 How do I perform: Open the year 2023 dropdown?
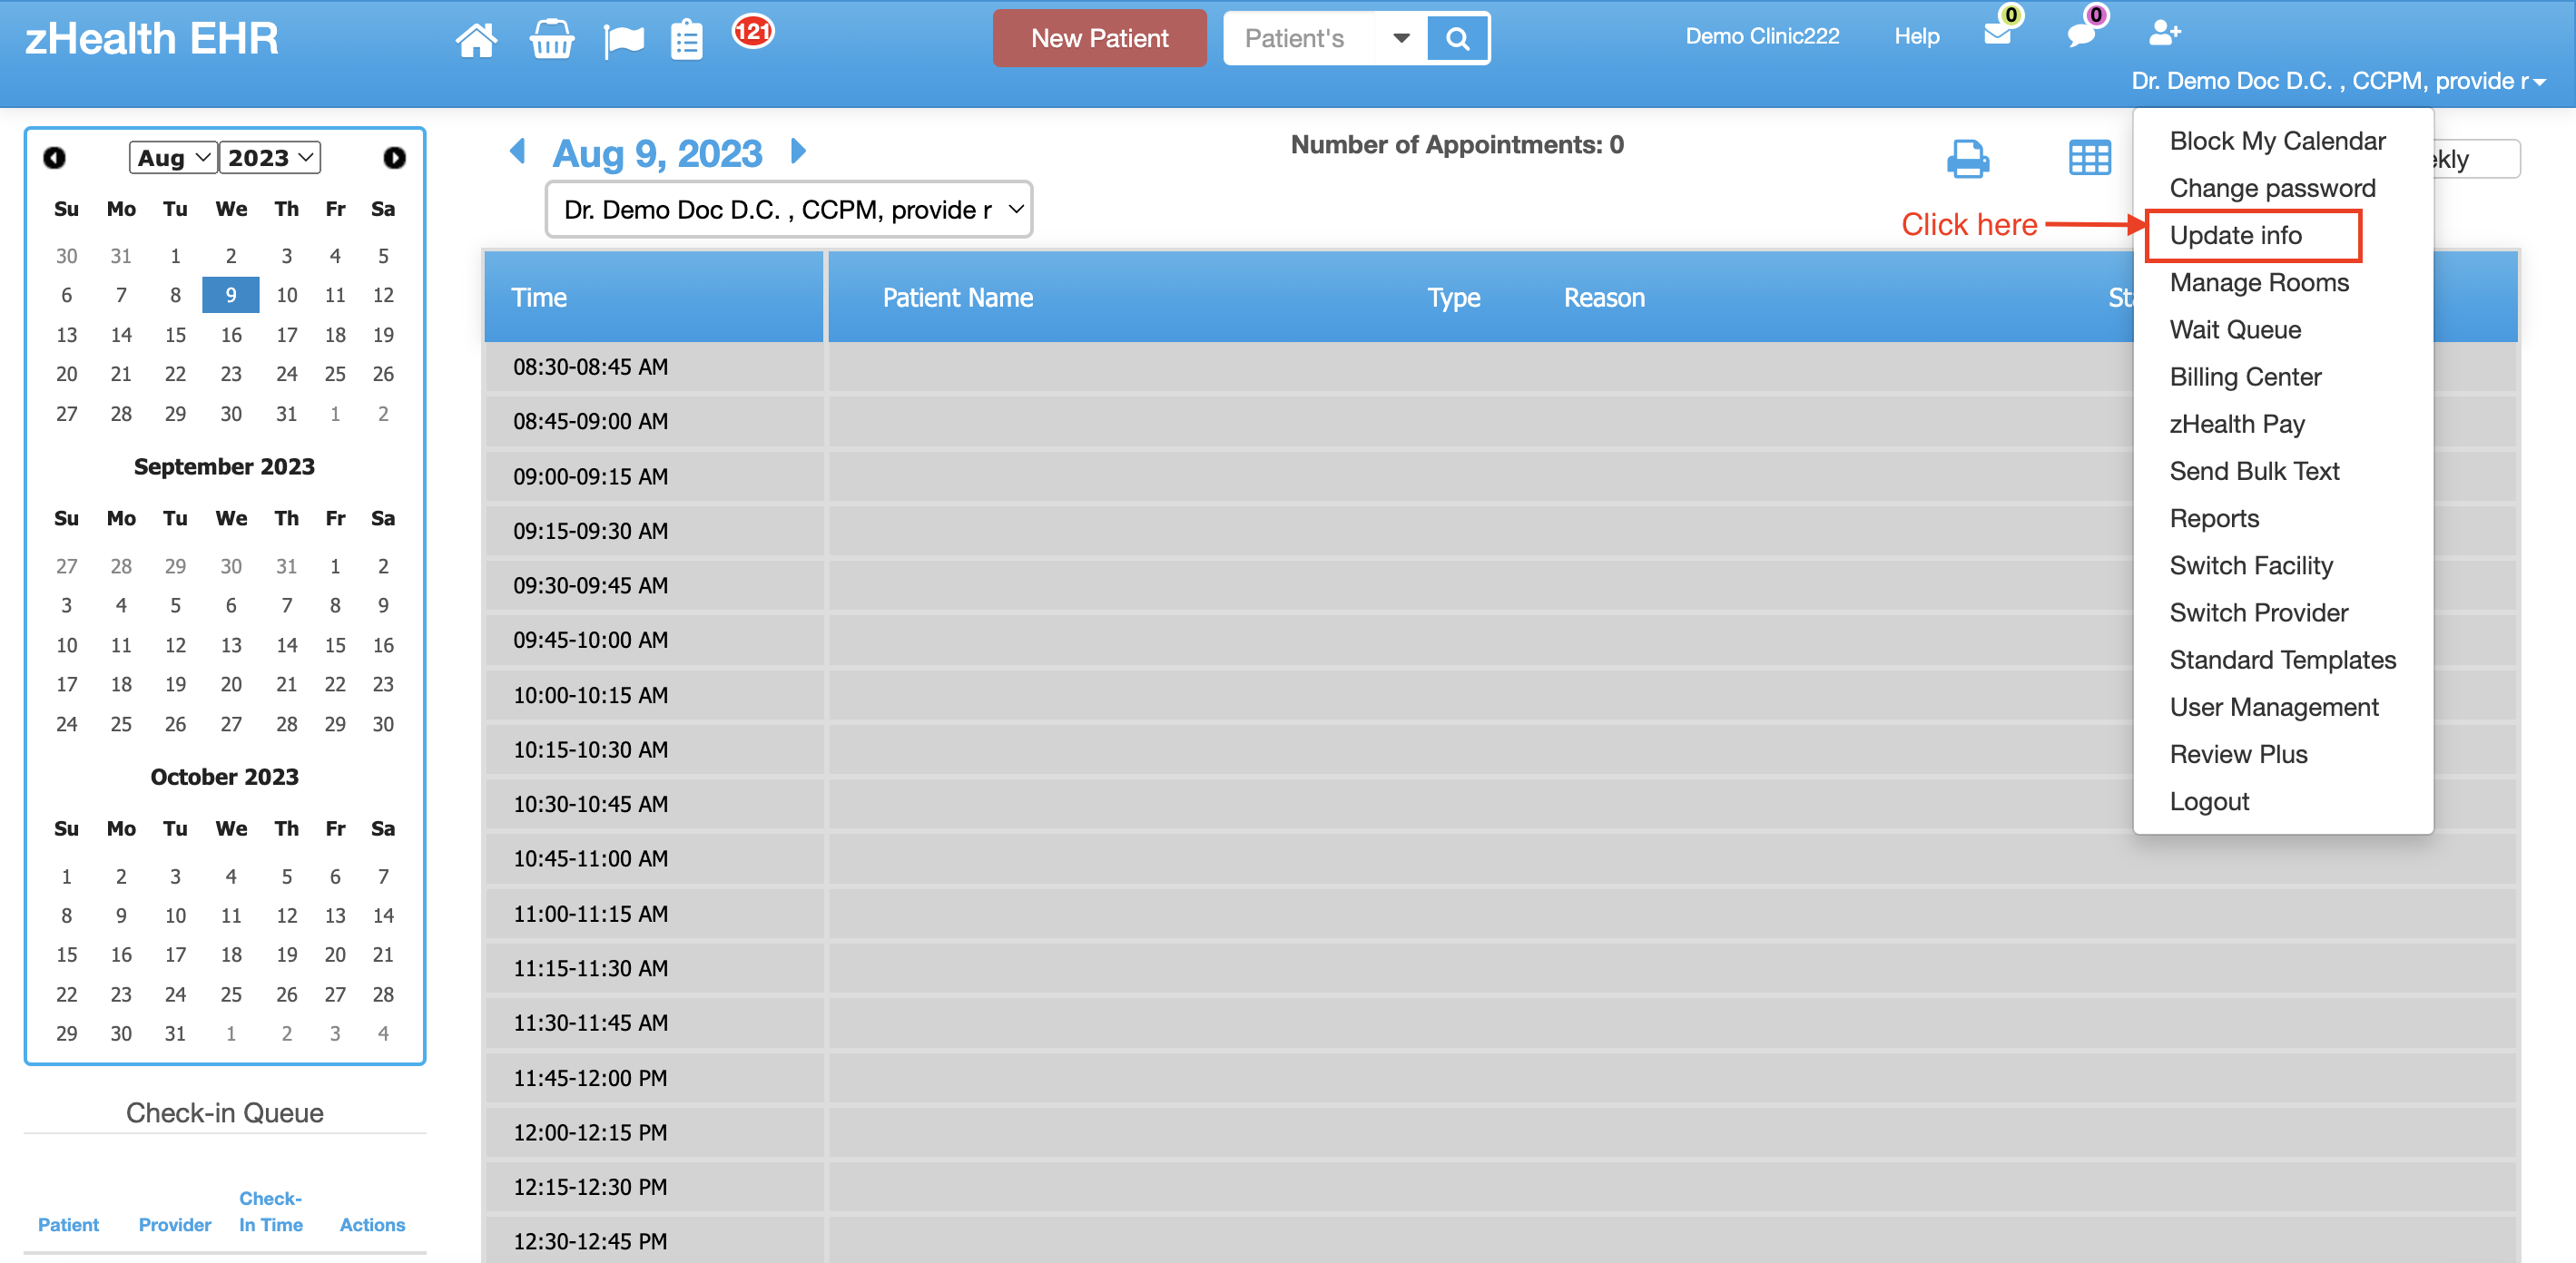[x=269, y=158]
